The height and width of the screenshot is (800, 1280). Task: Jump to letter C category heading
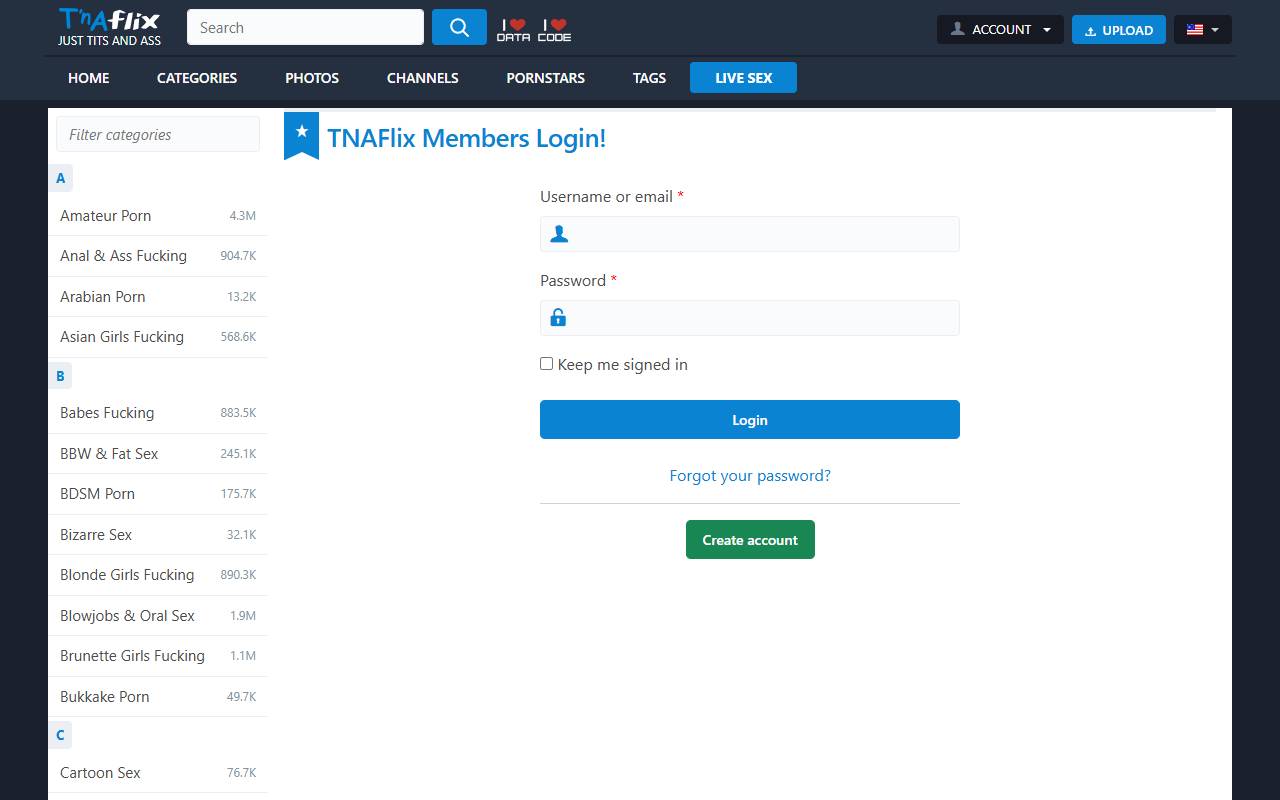tap(60, 735)
